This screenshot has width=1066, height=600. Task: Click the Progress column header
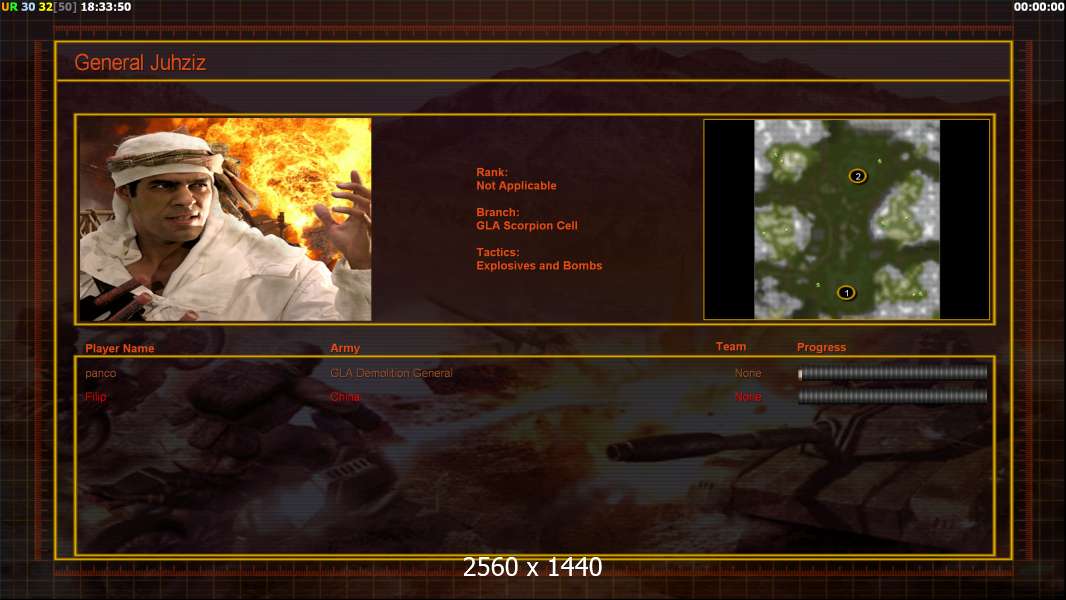point(821,347)
